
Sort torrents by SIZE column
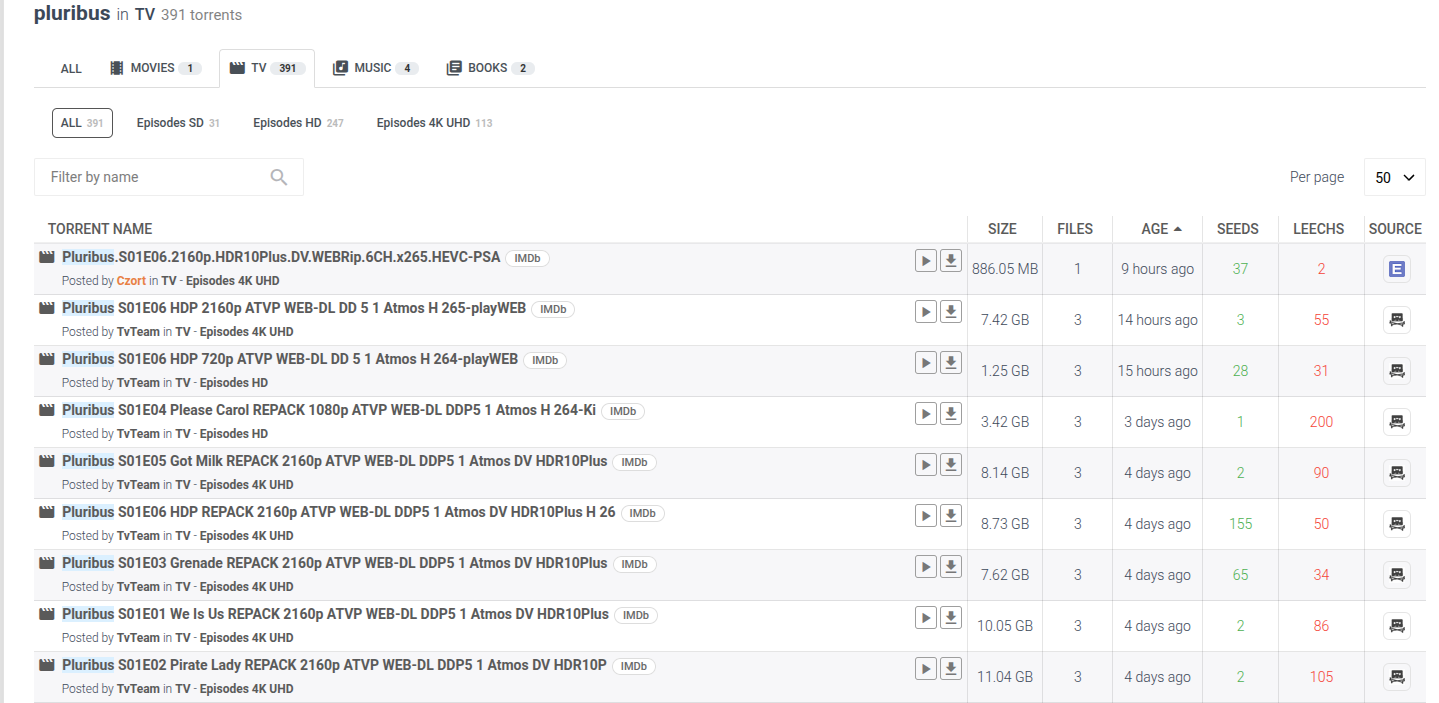(1002, 229)
